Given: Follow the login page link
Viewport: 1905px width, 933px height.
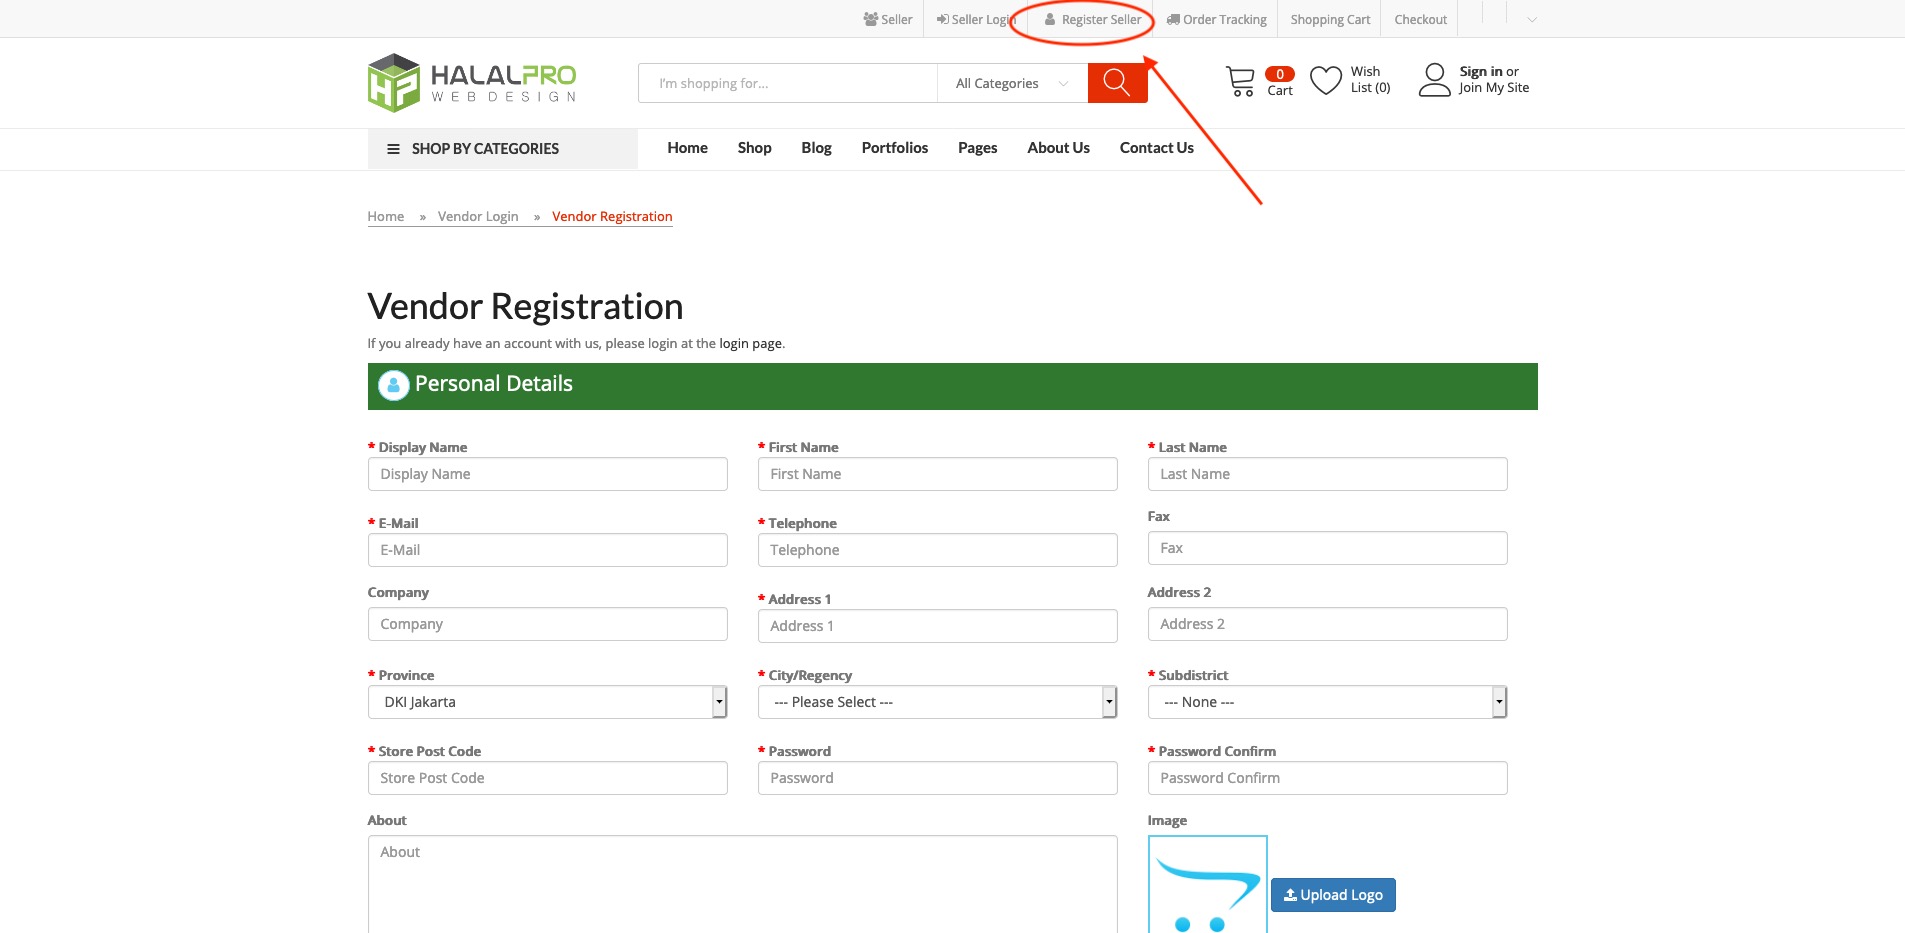Looking at the screenshot, I should 750,343.
